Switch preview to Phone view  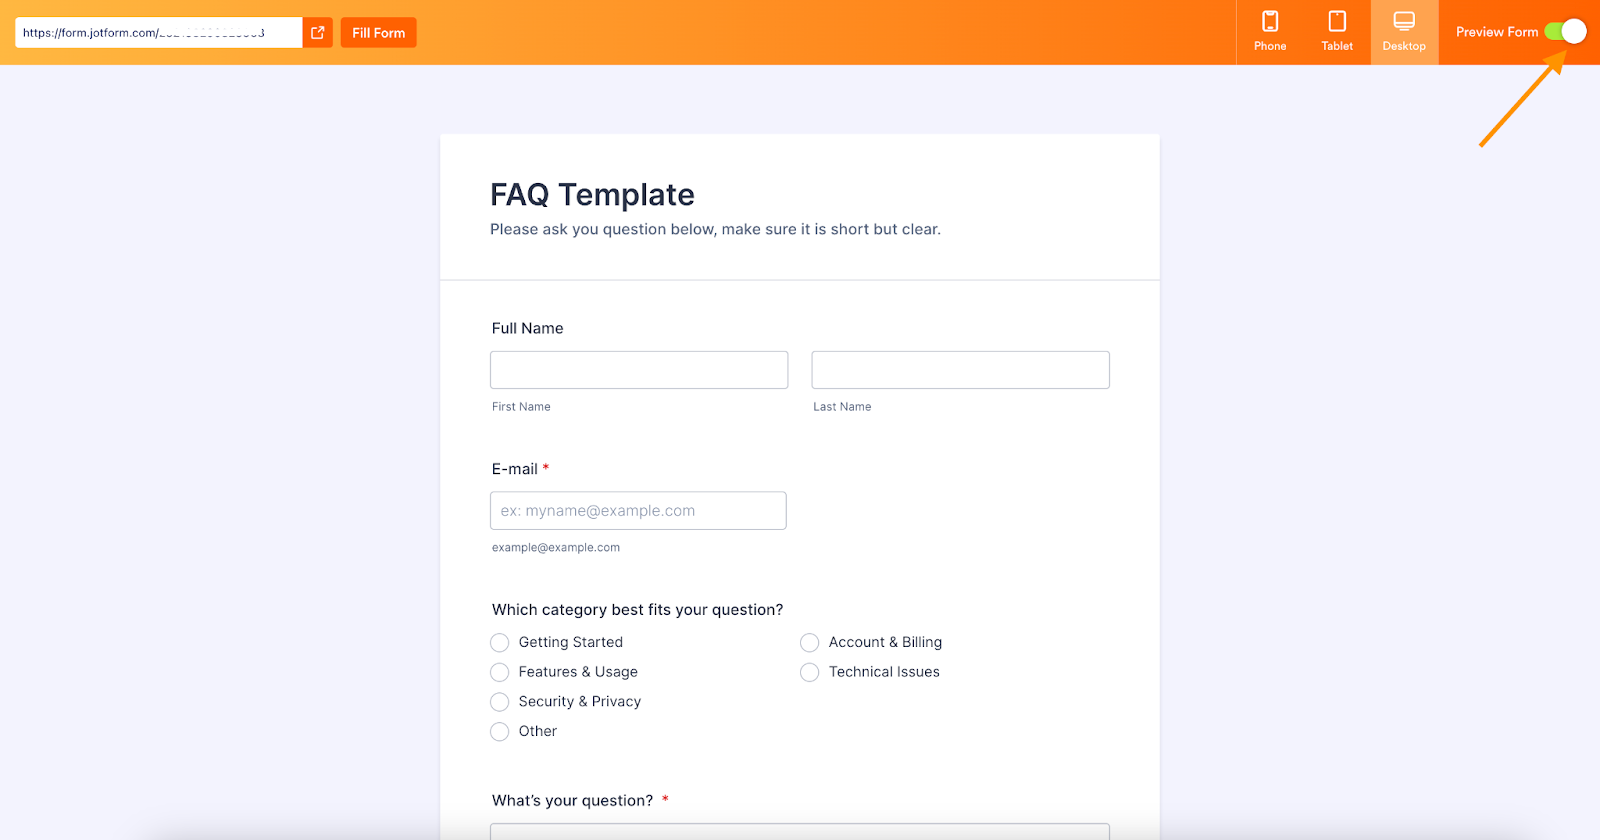[x=1270, y=32]
